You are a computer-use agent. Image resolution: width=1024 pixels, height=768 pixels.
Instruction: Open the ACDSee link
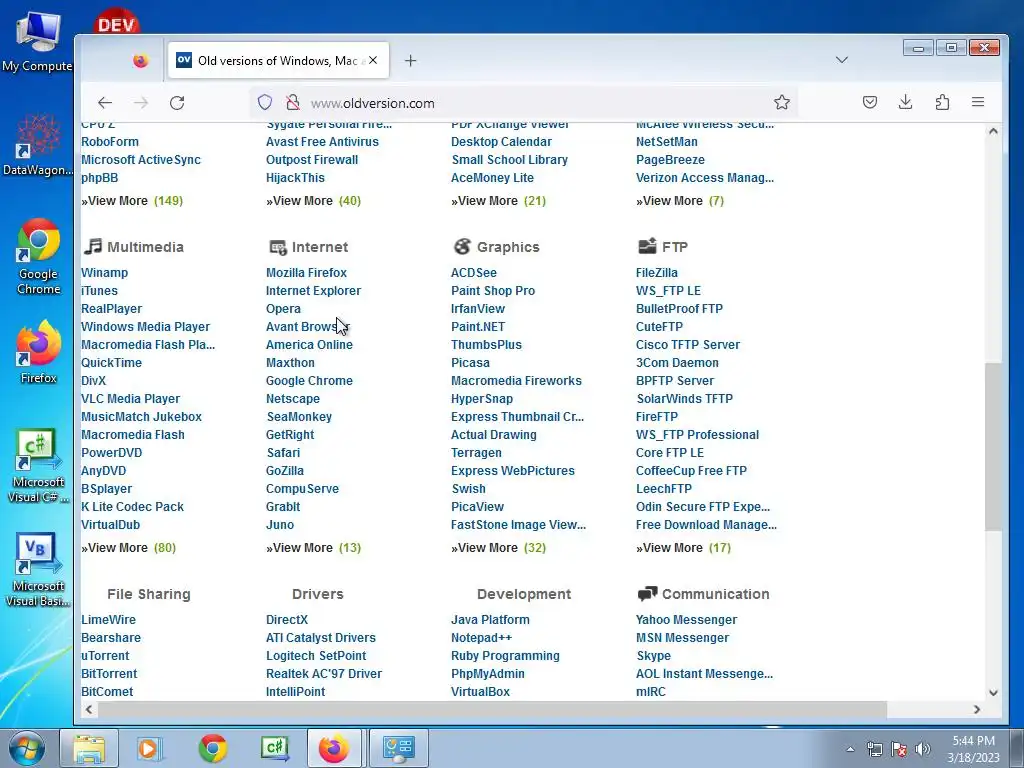pos(473,272)
